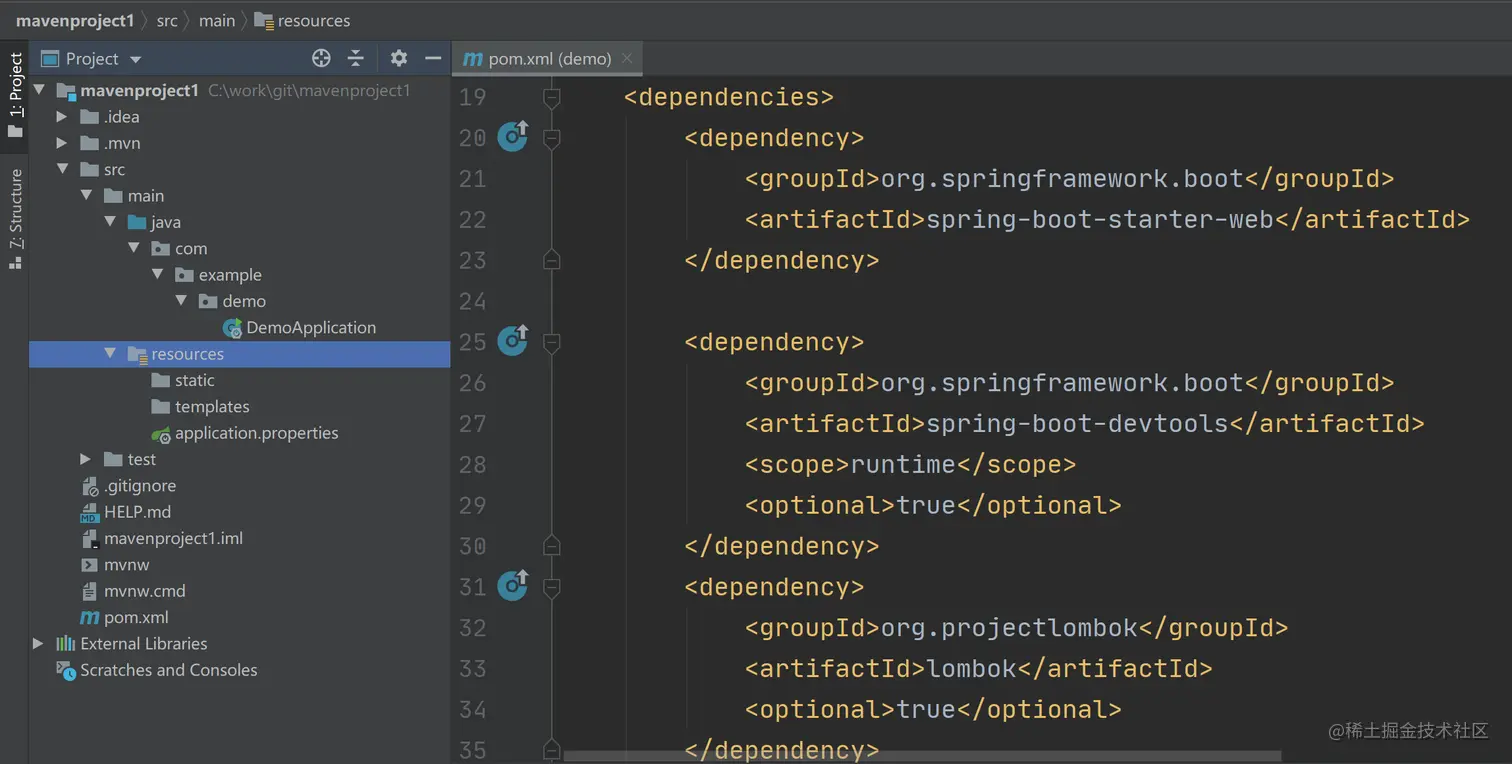
Task: Click line number 24 in the gutter
Action: click(472, 301)
